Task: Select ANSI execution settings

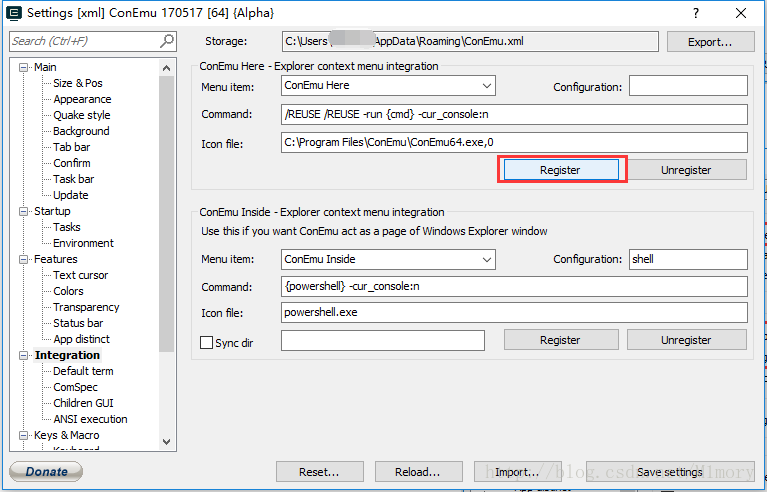Action: coord(90,419)
